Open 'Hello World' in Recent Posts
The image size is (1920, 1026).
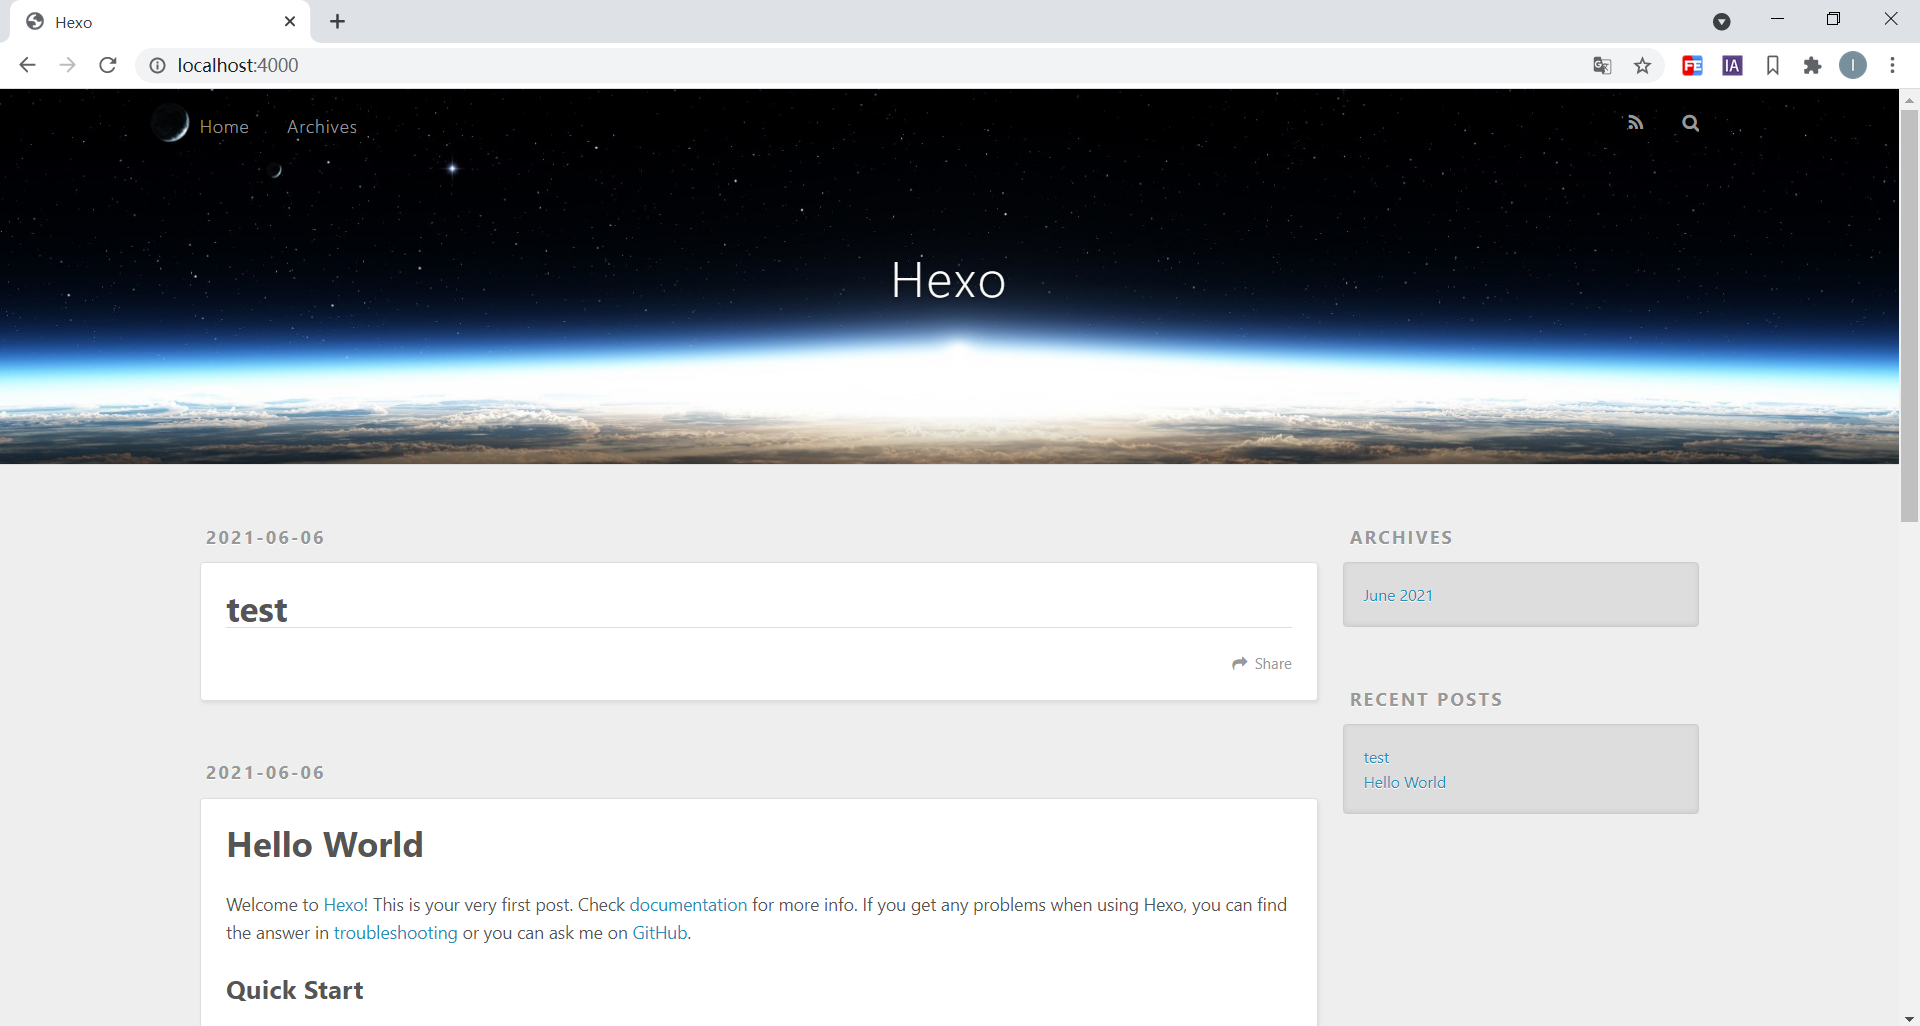point(1405,782)
